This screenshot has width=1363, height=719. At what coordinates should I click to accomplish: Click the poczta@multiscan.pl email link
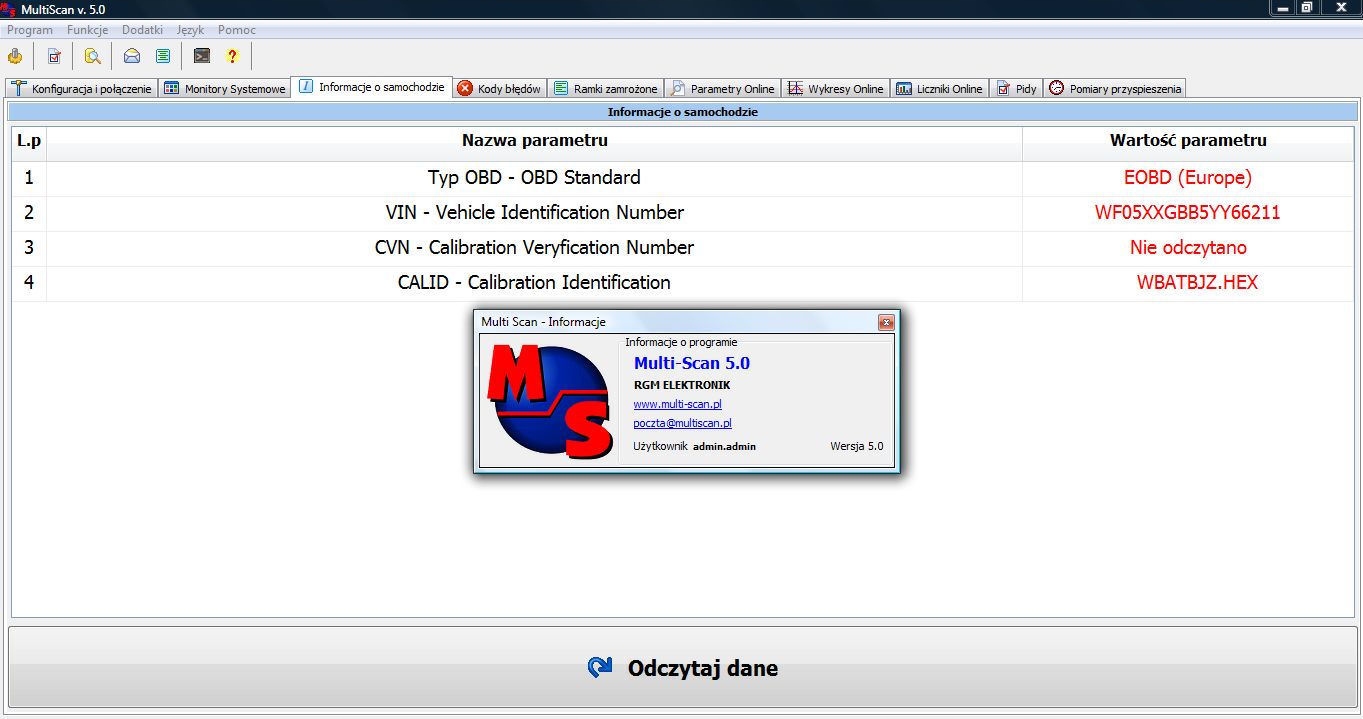tap(682, 423)
